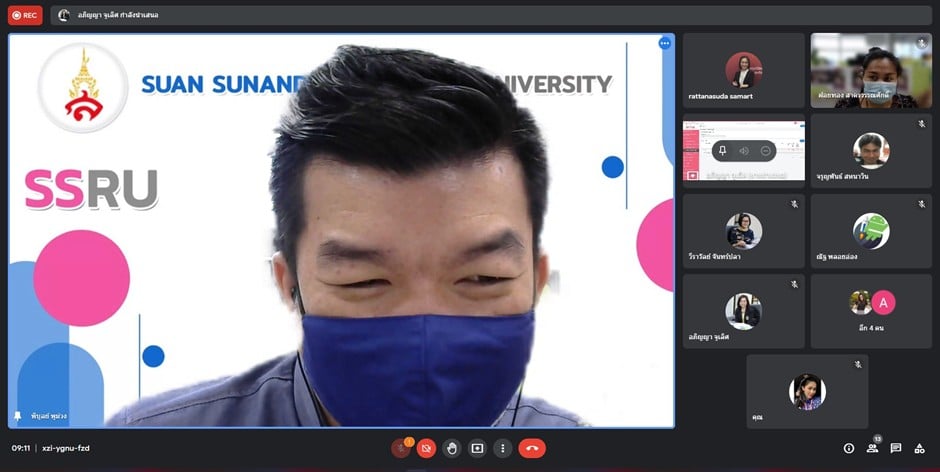Open the chat panel

(896, 448)
